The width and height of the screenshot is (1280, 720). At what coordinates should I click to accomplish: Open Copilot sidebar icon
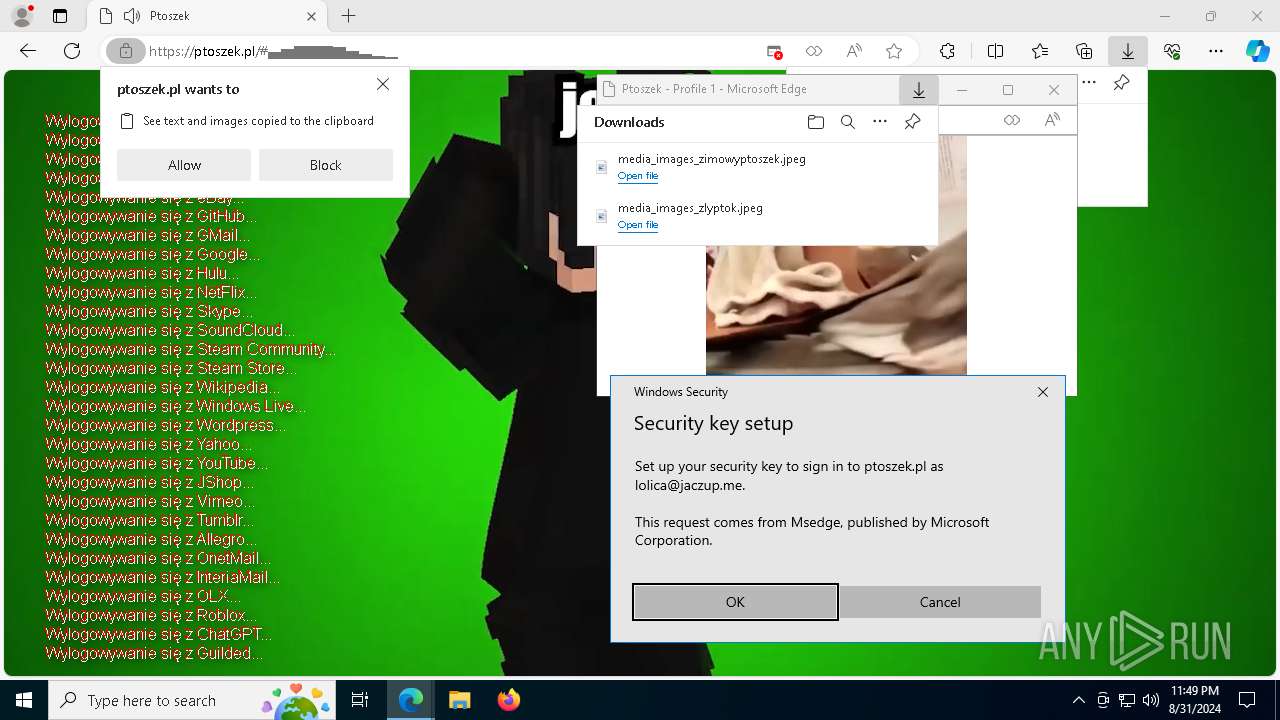point(1257,51)
